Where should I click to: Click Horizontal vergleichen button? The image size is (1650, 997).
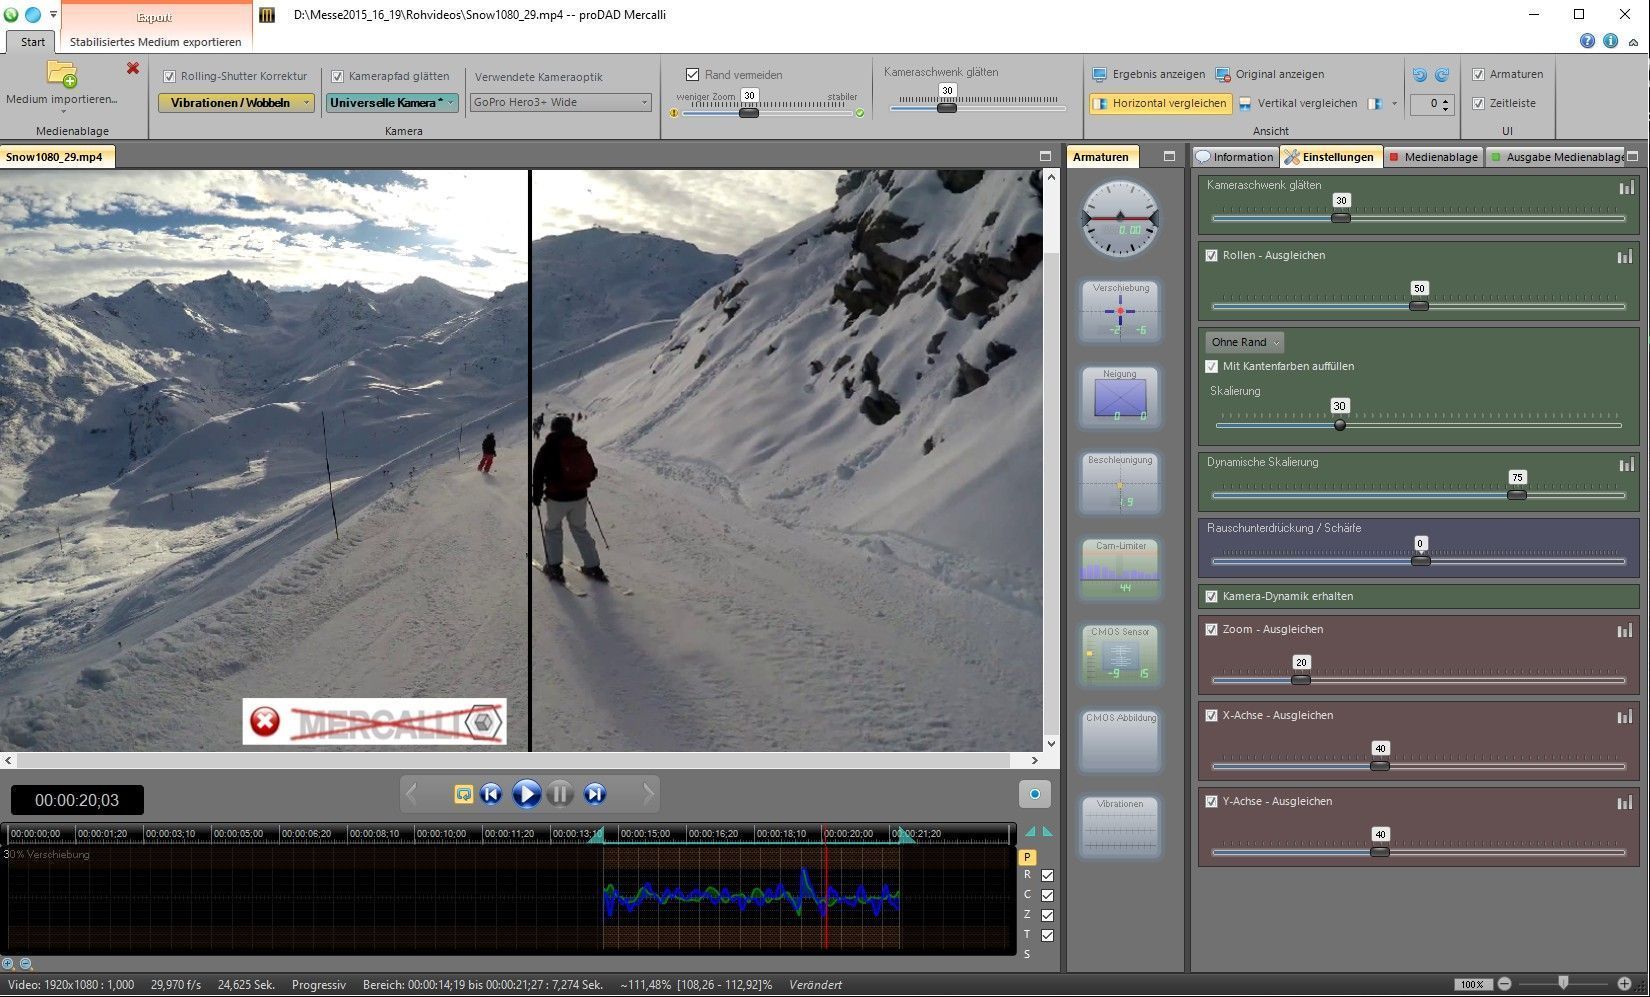tap(1159, 103)
